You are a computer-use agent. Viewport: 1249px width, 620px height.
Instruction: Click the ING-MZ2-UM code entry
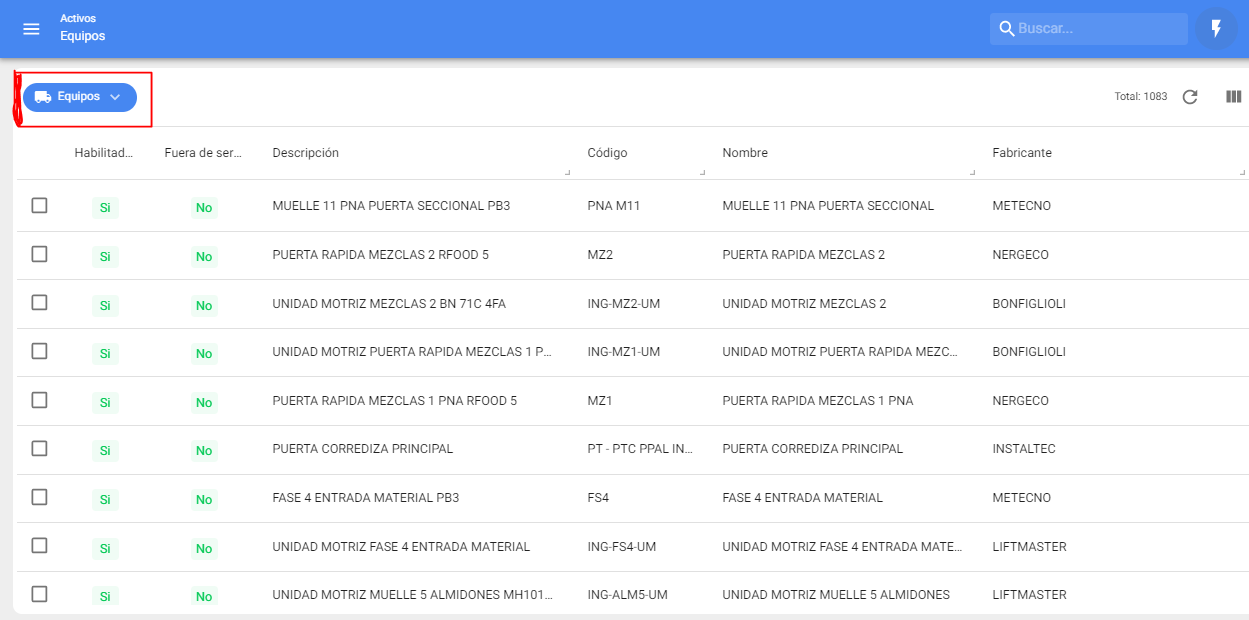point(623,304)
